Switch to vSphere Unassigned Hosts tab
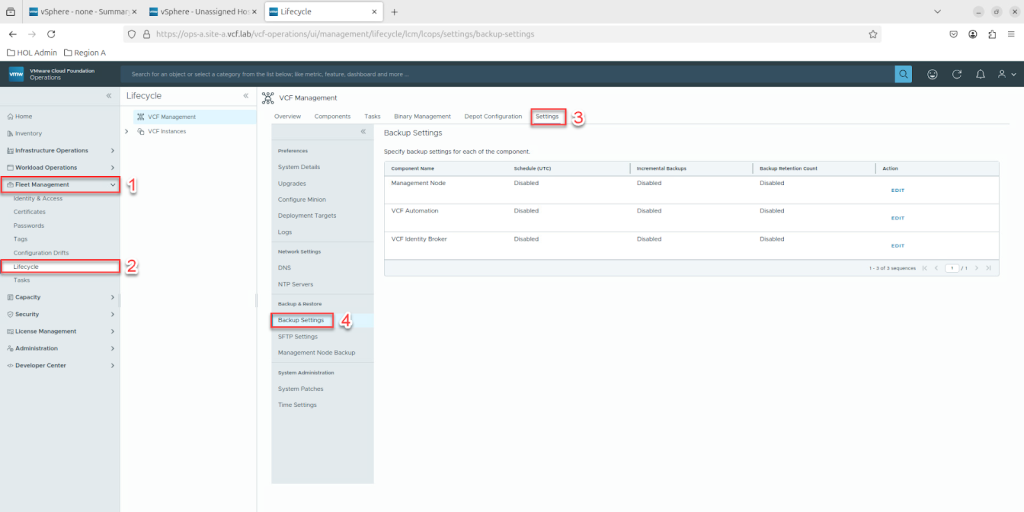The width and height of the screenshot is (1024, 512). coord(204,12)
